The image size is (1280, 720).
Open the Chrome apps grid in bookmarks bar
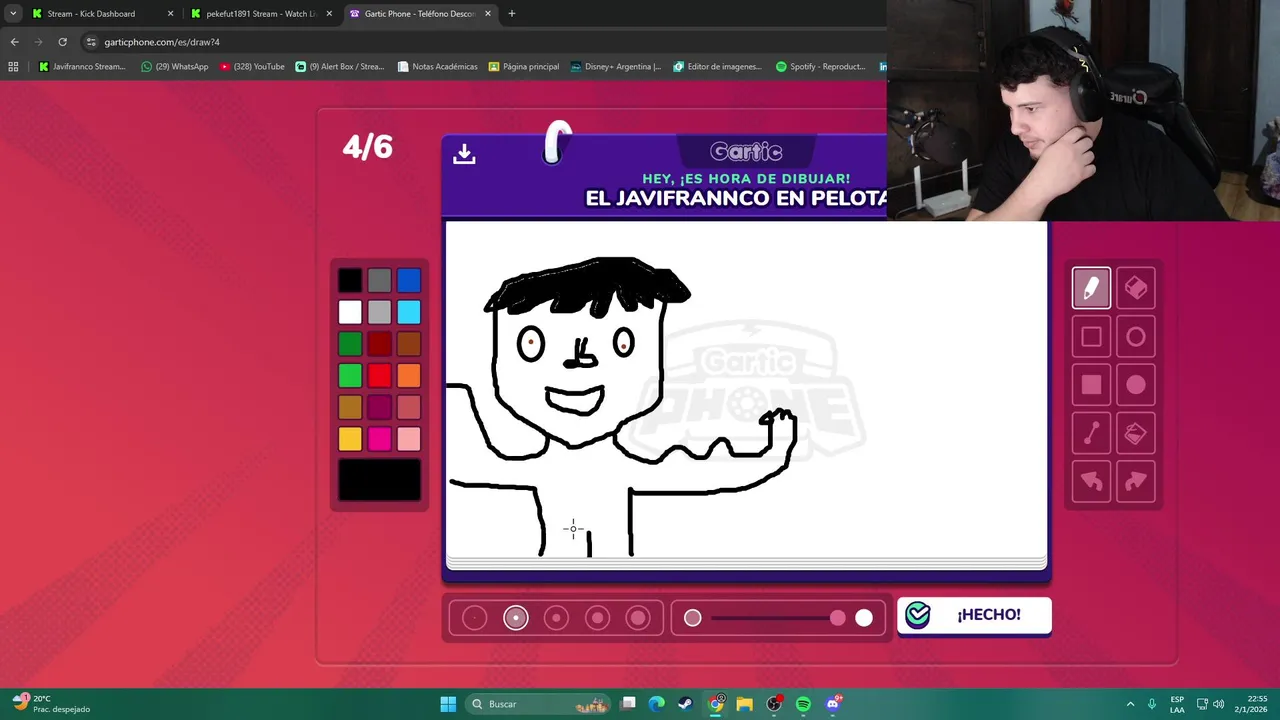[13, 67]
